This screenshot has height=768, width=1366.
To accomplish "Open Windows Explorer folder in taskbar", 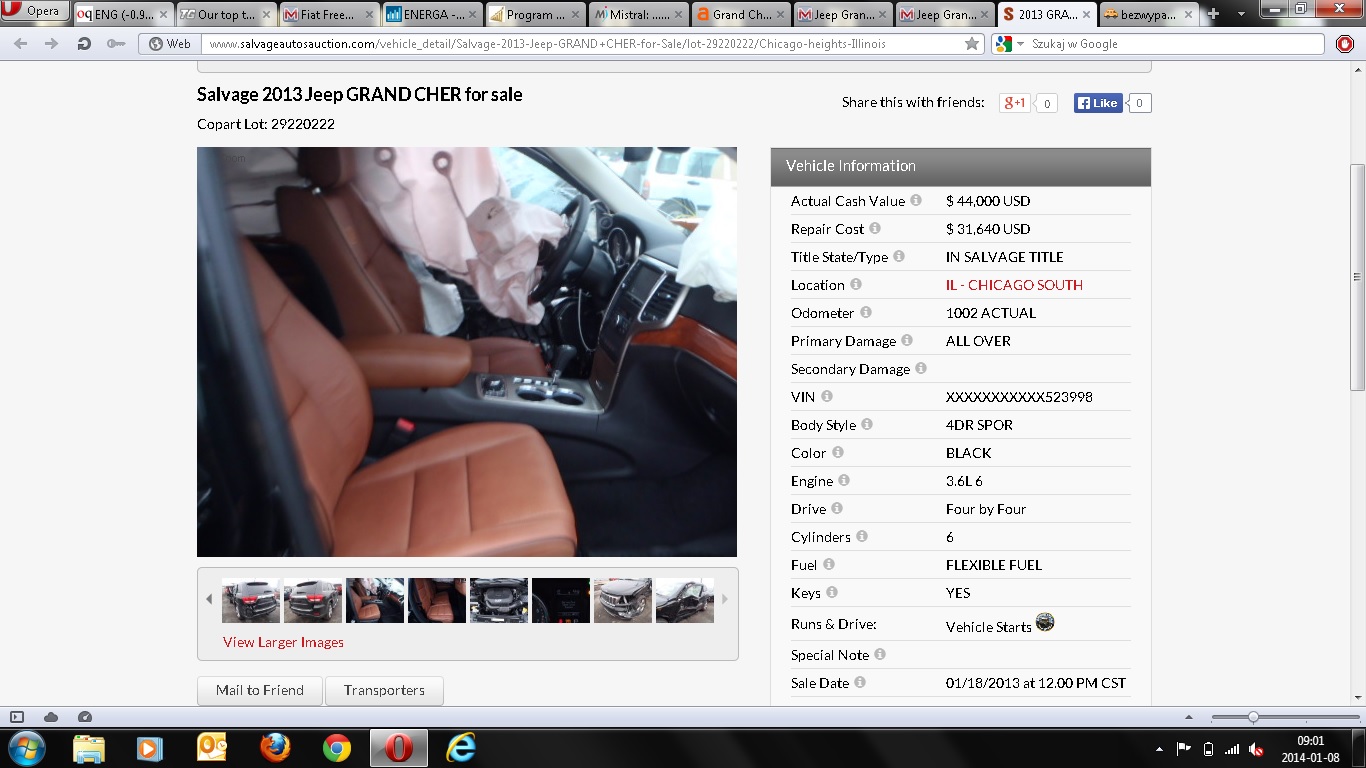I will (x=89, y=748).
